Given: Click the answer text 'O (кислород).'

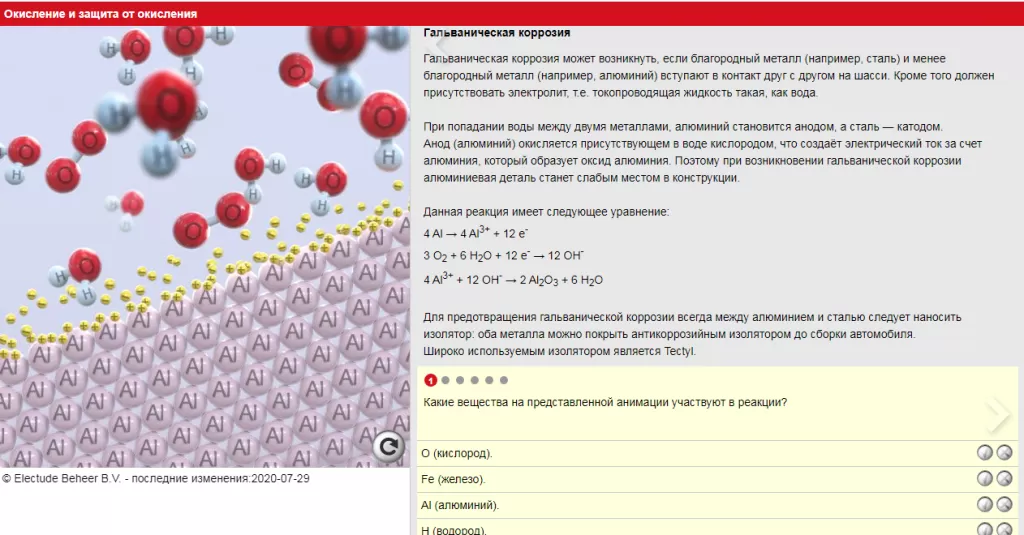Looking at the screenshot, I should [x=456, y=453].
